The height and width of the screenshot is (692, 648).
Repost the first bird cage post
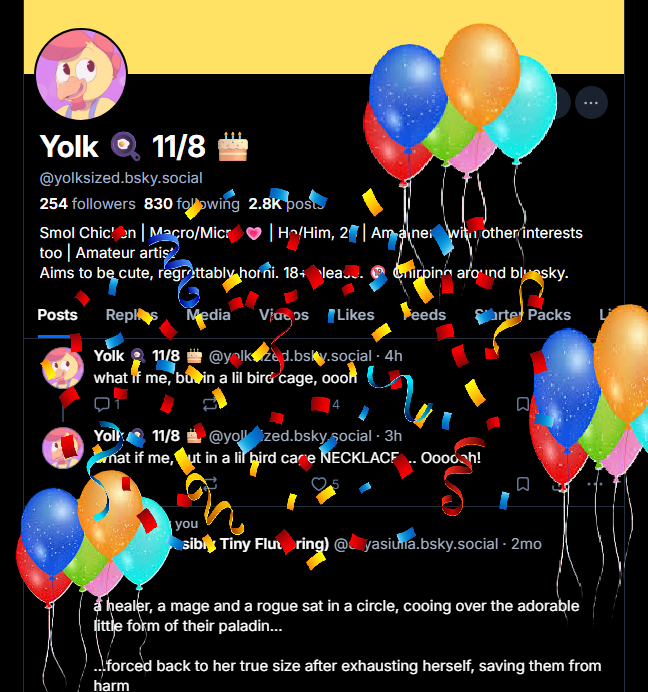tap(210, 404)
